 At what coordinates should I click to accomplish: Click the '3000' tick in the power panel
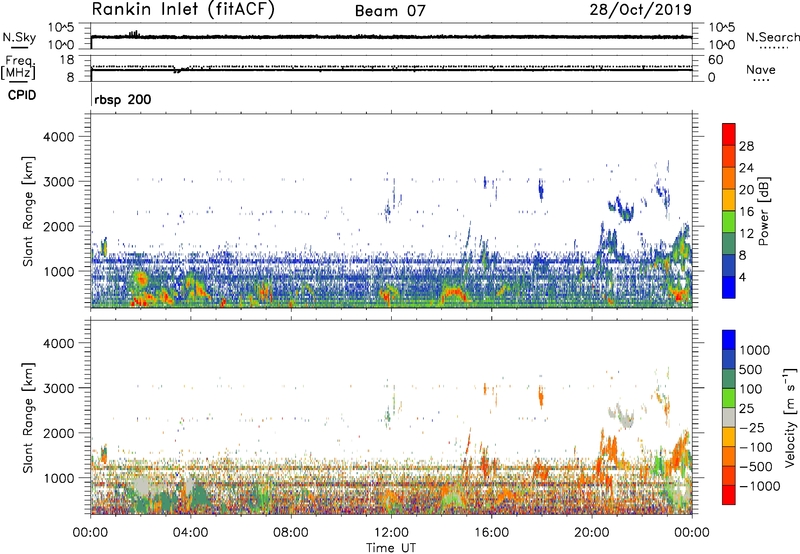(58, 182)
